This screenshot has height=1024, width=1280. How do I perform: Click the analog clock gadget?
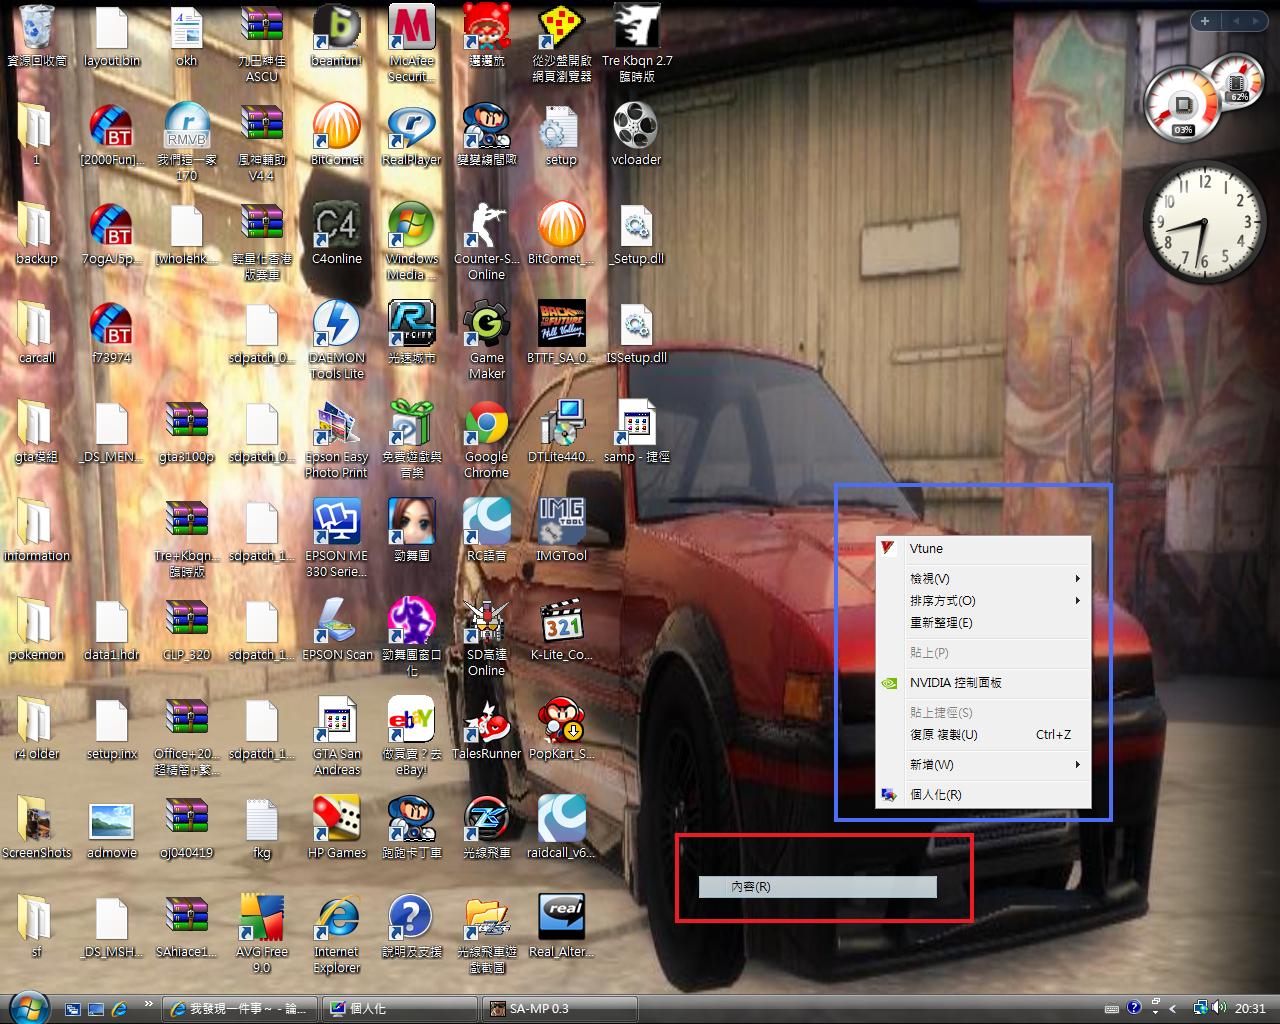pyautogui.click(x=1201, y=220)
